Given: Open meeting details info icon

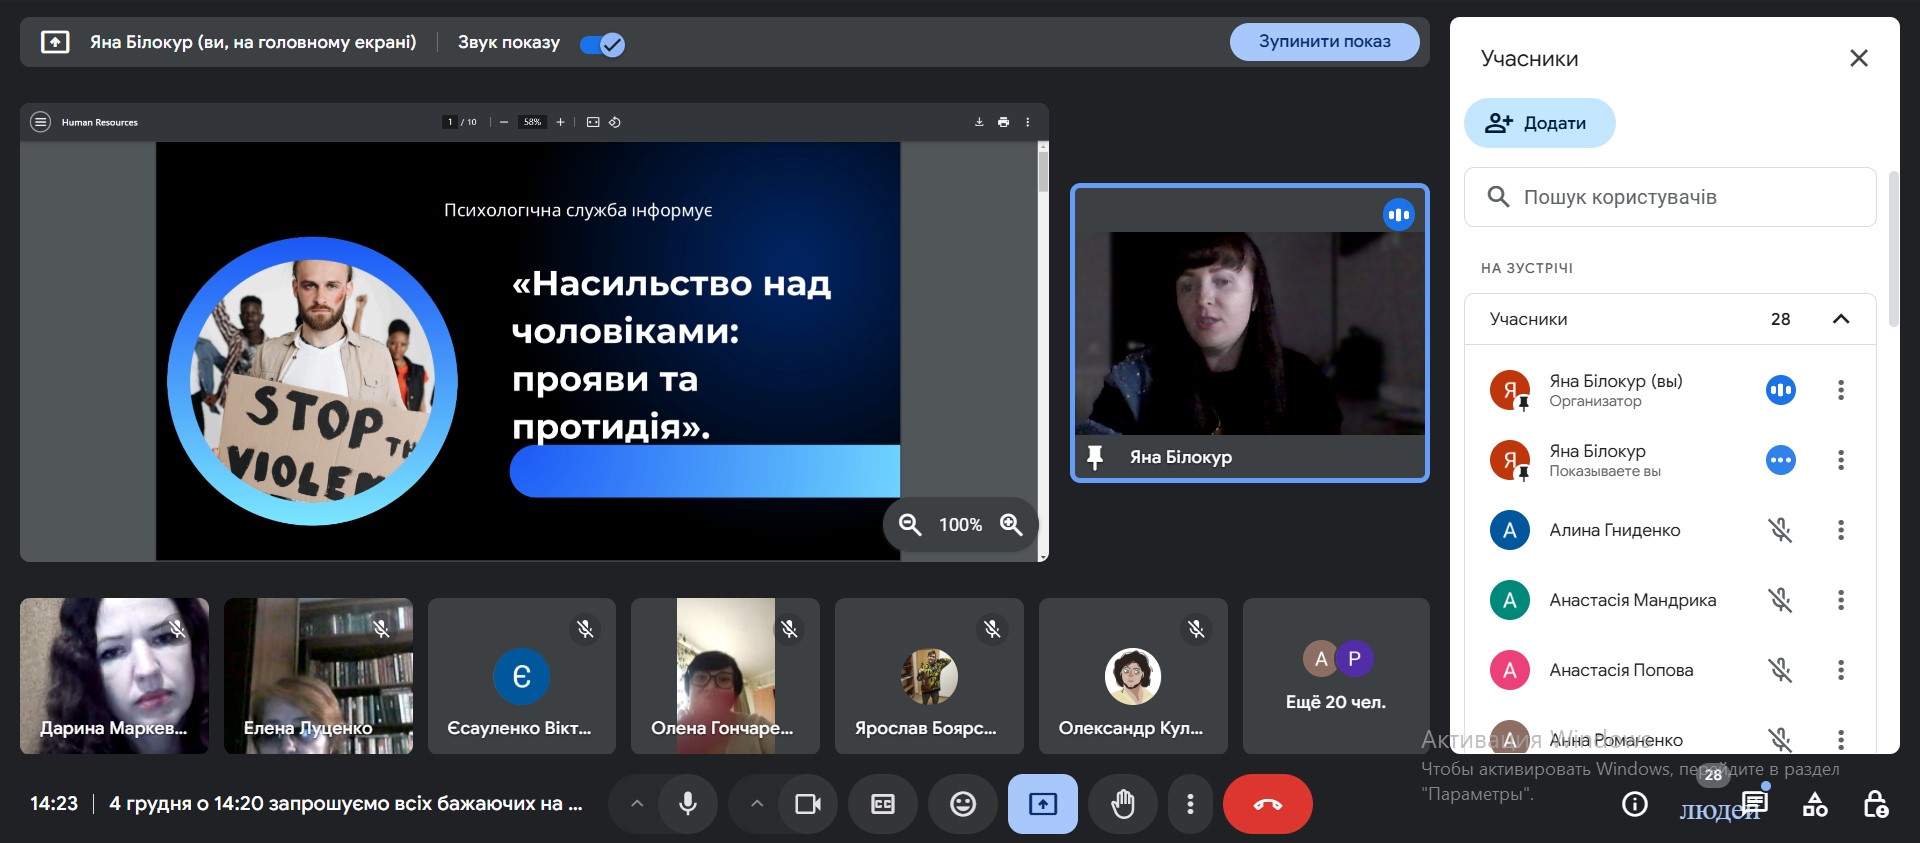Looking at the screenshot, I should (x=1635, y=804).
